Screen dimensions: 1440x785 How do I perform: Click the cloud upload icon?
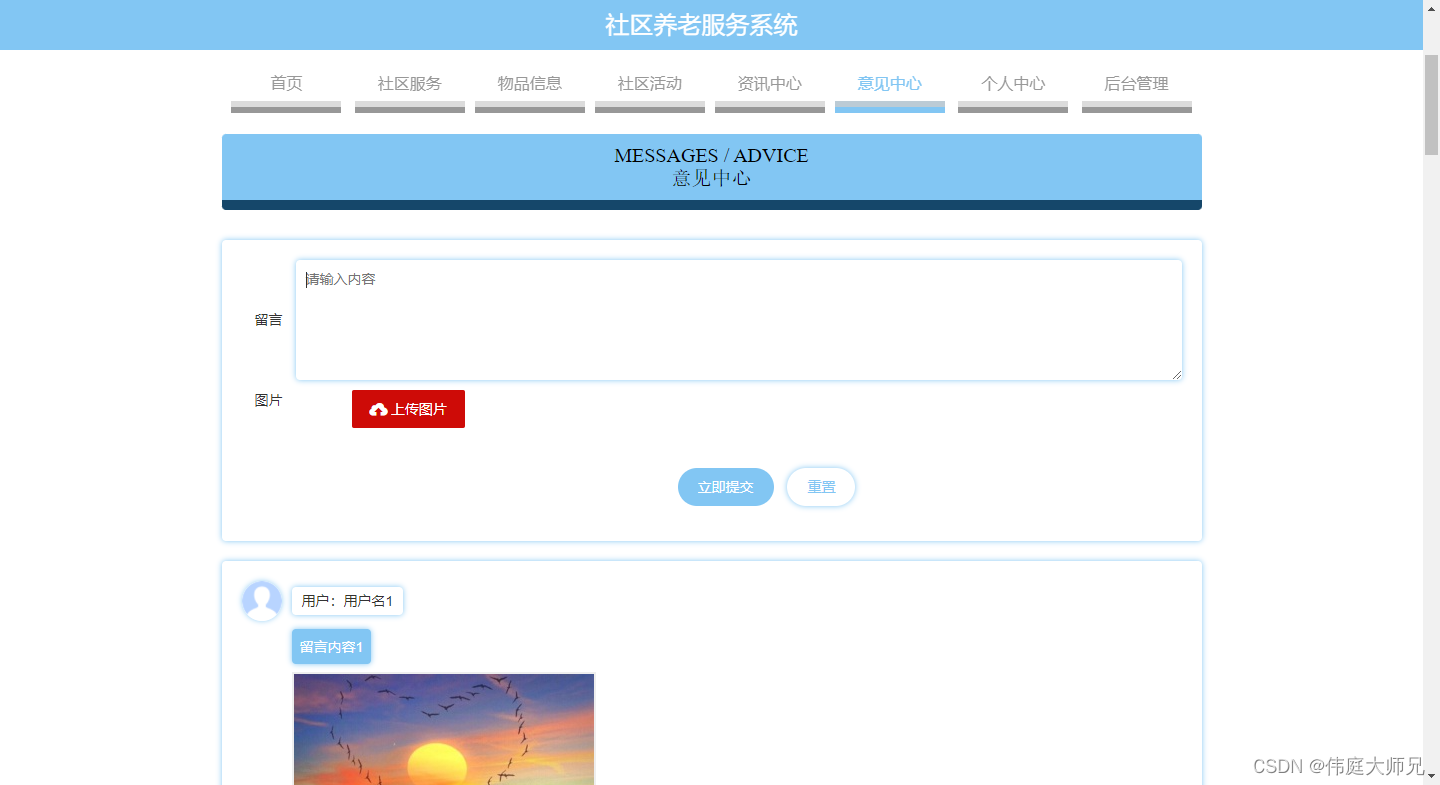click(x=378, y=409)
